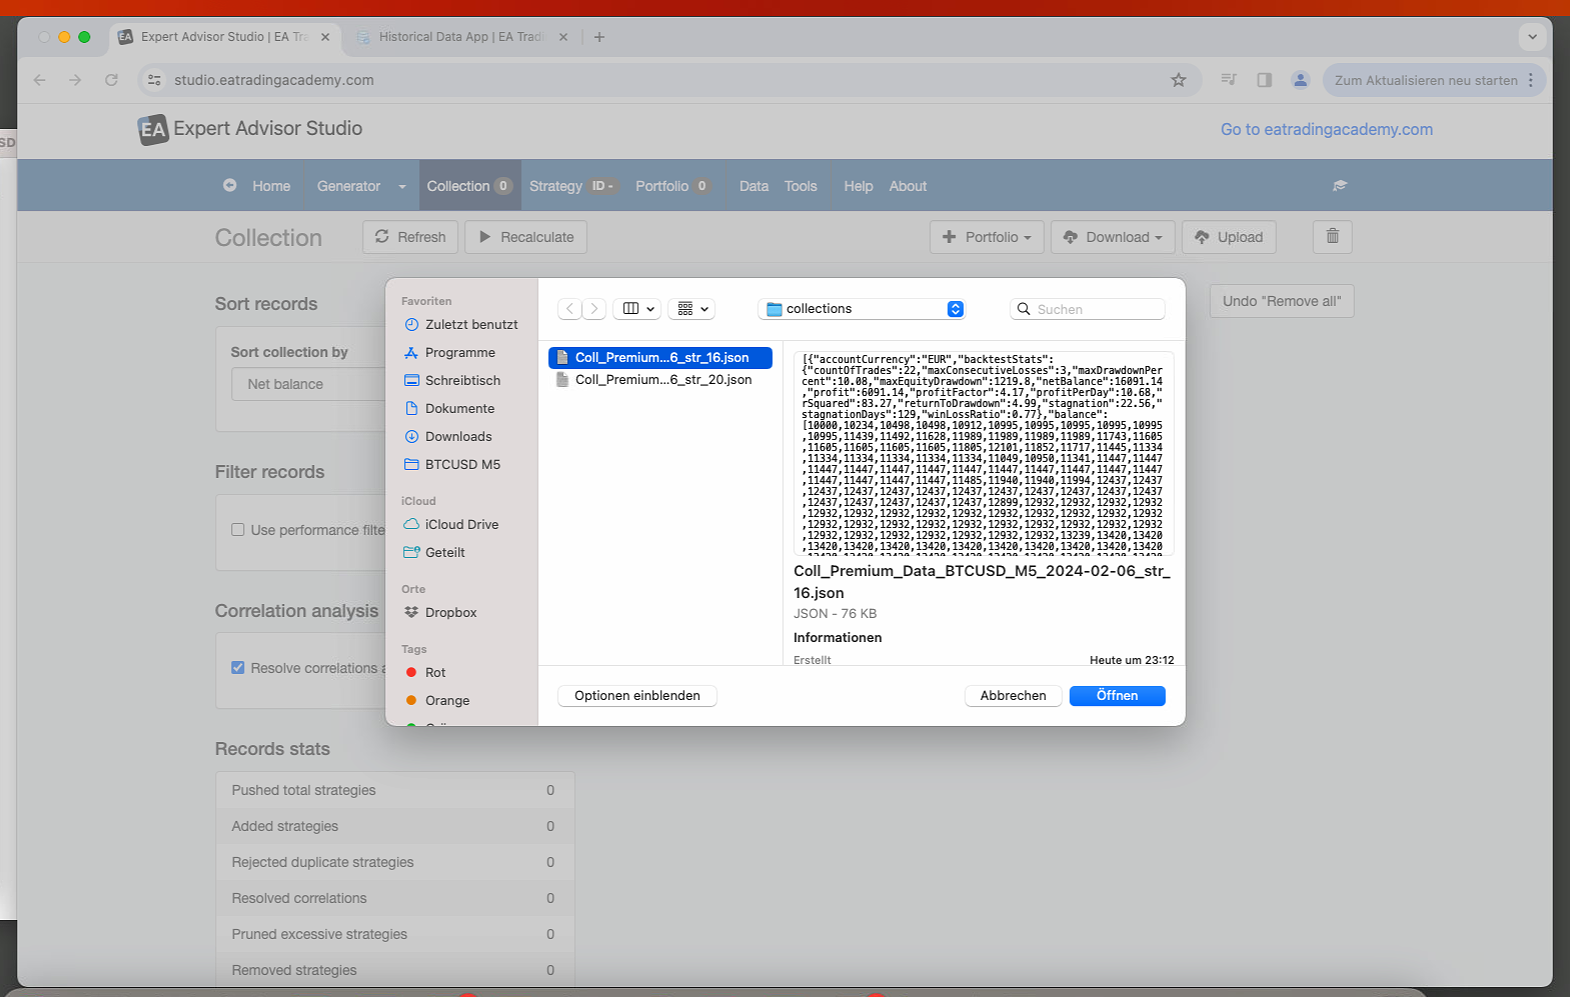Go back with browser back arrow
The width and height of the screenshot is (1570, 997).
pos(40,80)
